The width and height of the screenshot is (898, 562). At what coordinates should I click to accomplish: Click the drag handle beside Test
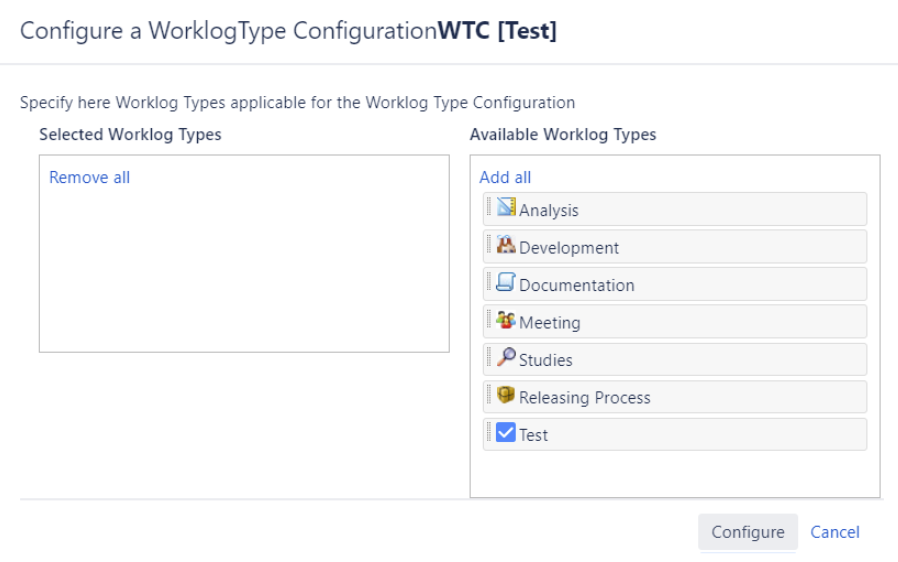489,433
